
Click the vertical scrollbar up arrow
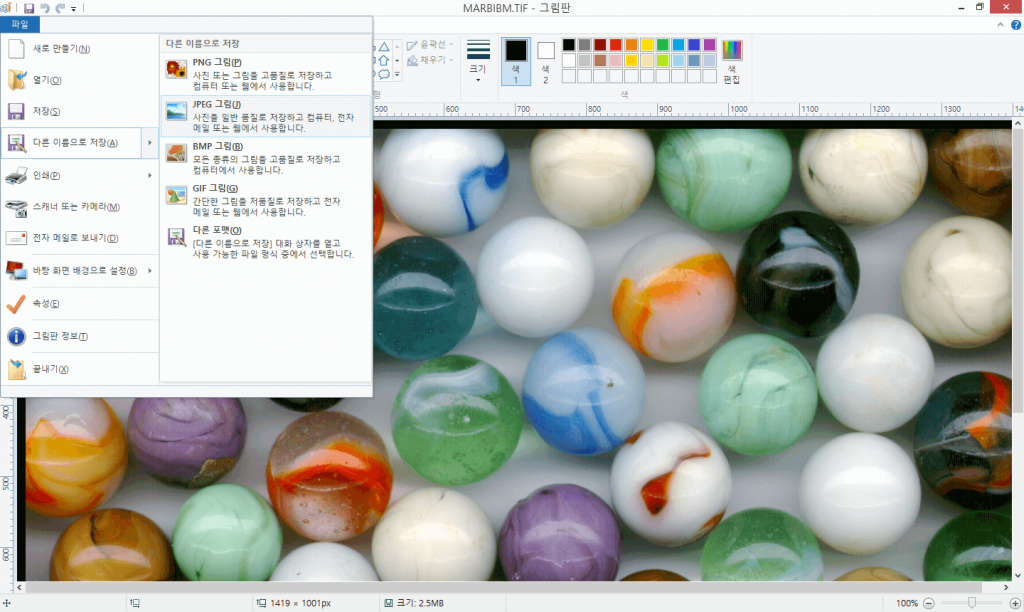pyautogui.click(x=1017, y=123)
